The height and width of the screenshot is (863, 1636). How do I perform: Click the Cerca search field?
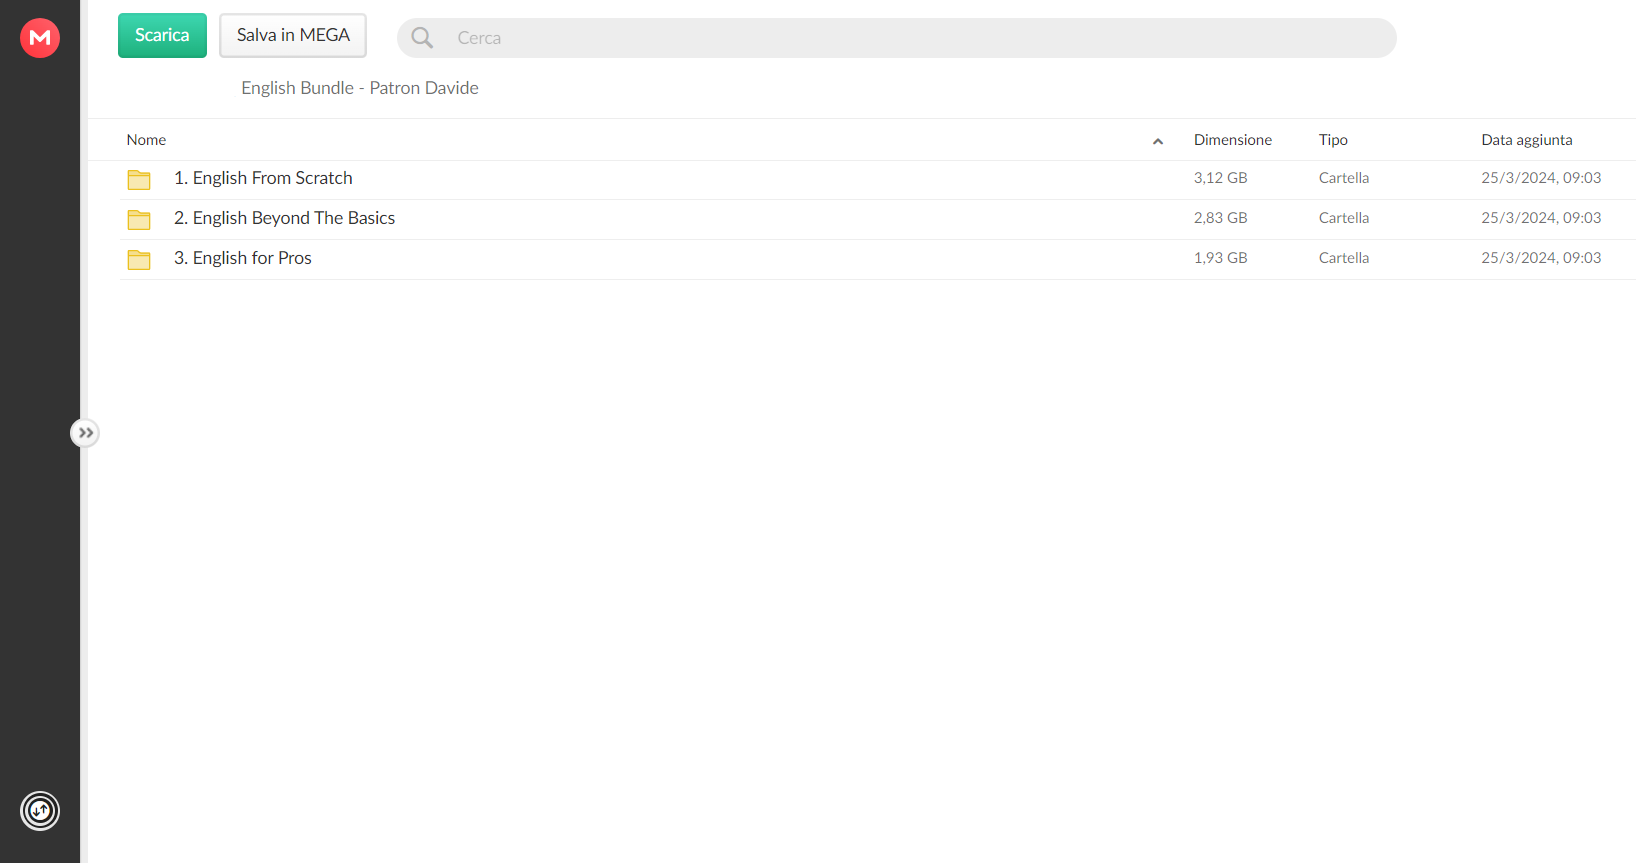click(896, 38)
